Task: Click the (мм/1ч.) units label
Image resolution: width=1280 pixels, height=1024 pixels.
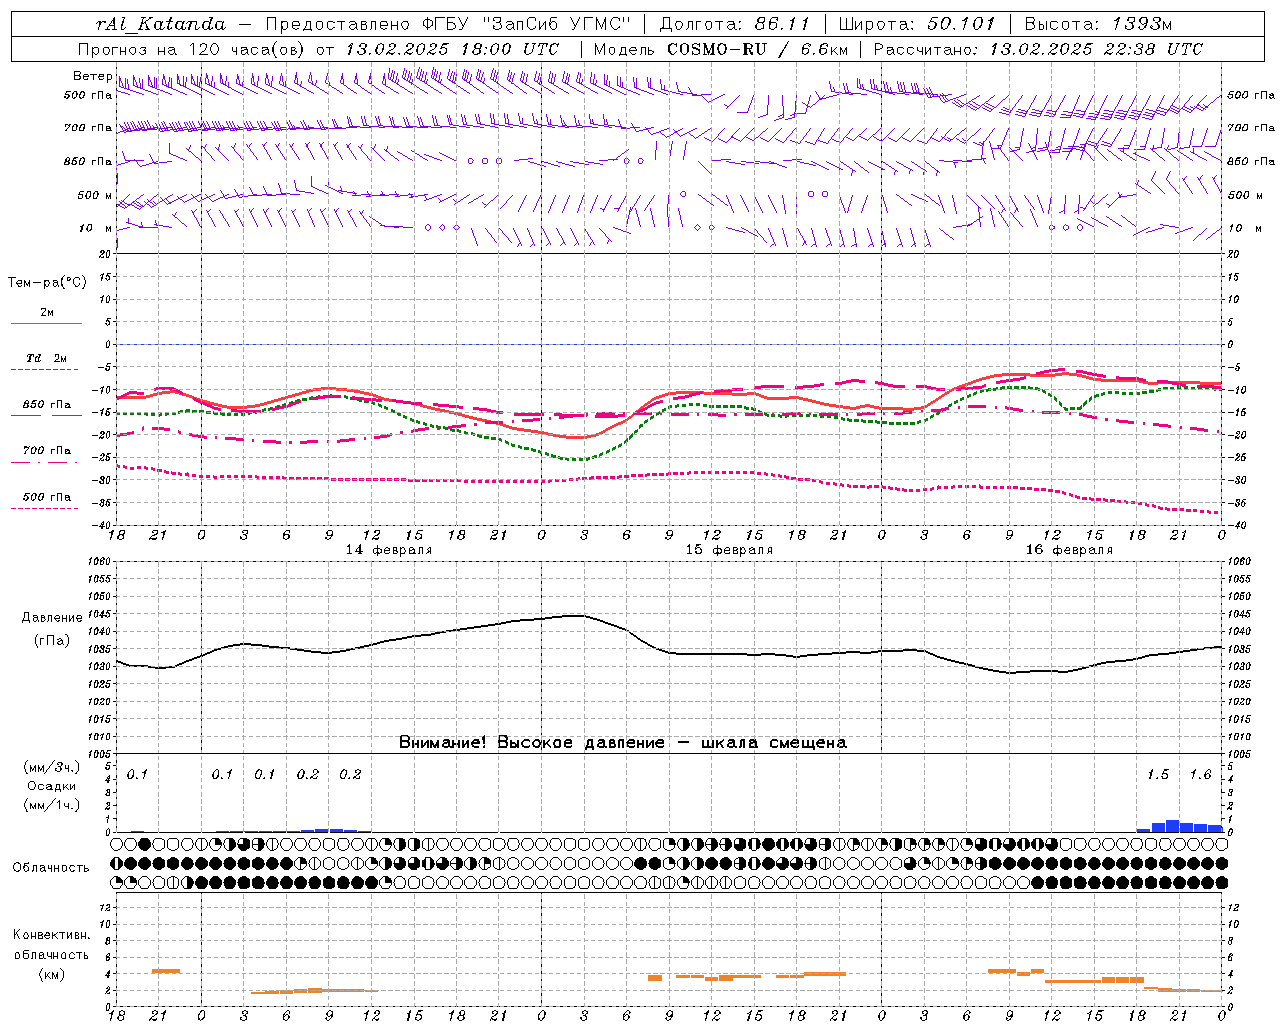Action: [51, 805]
